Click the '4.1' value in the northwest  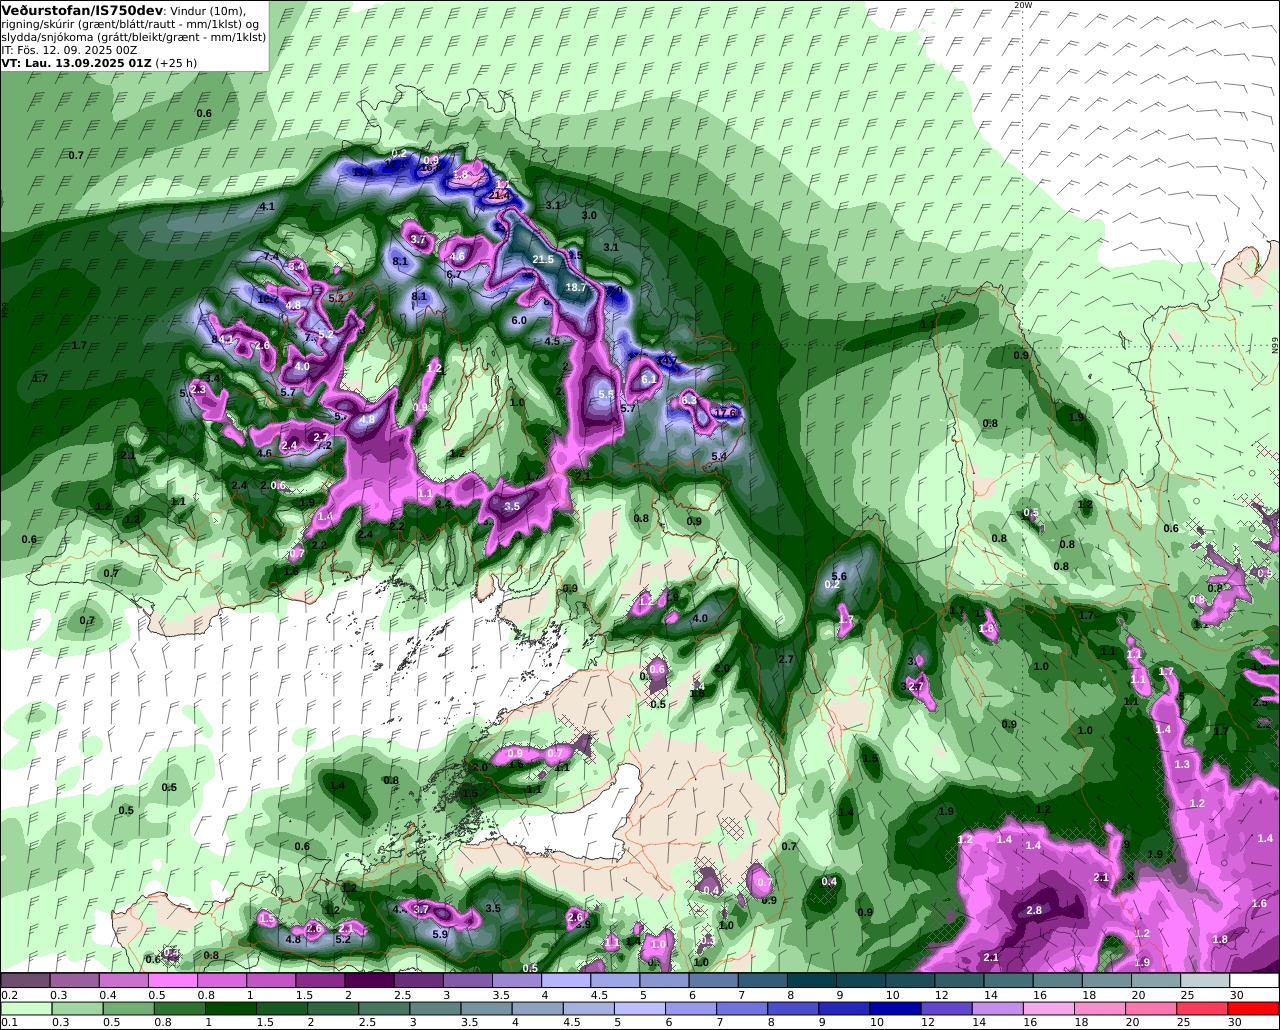click(267, 206)
